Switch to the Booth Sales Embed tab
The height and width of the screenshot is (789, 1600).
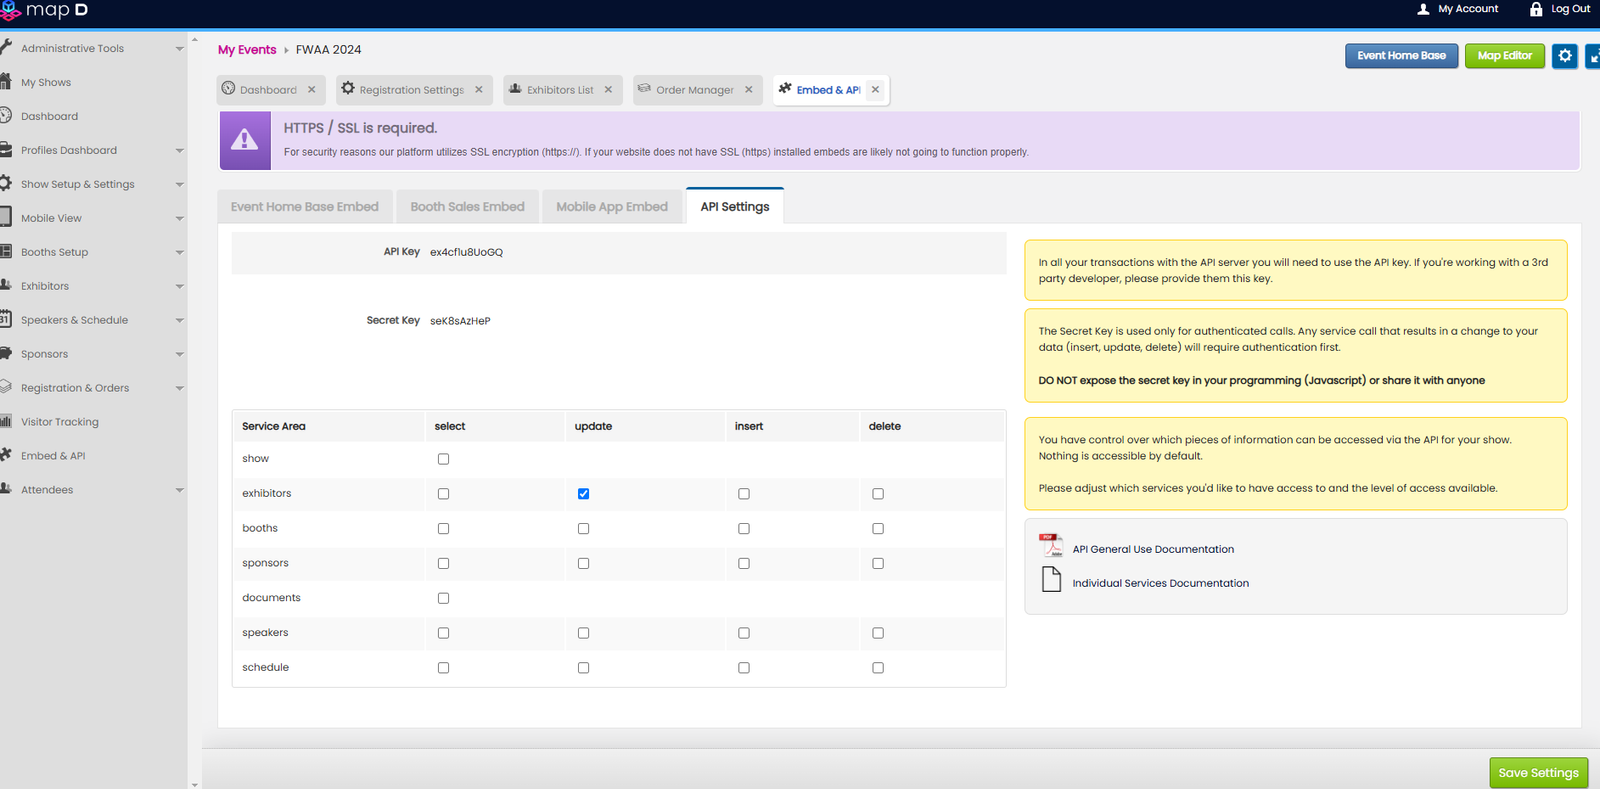(467, 207)
